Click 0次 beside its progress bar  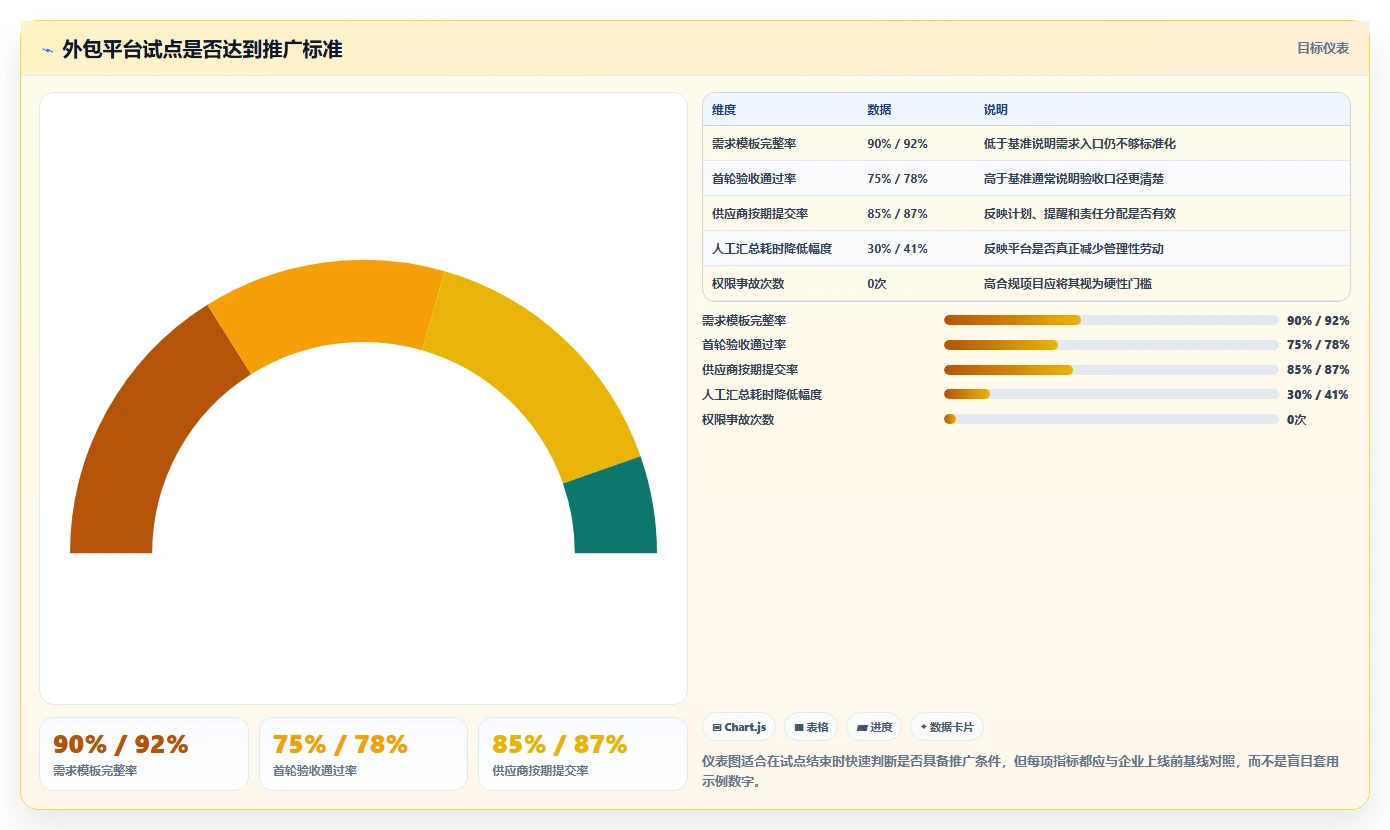[1297, 419]
